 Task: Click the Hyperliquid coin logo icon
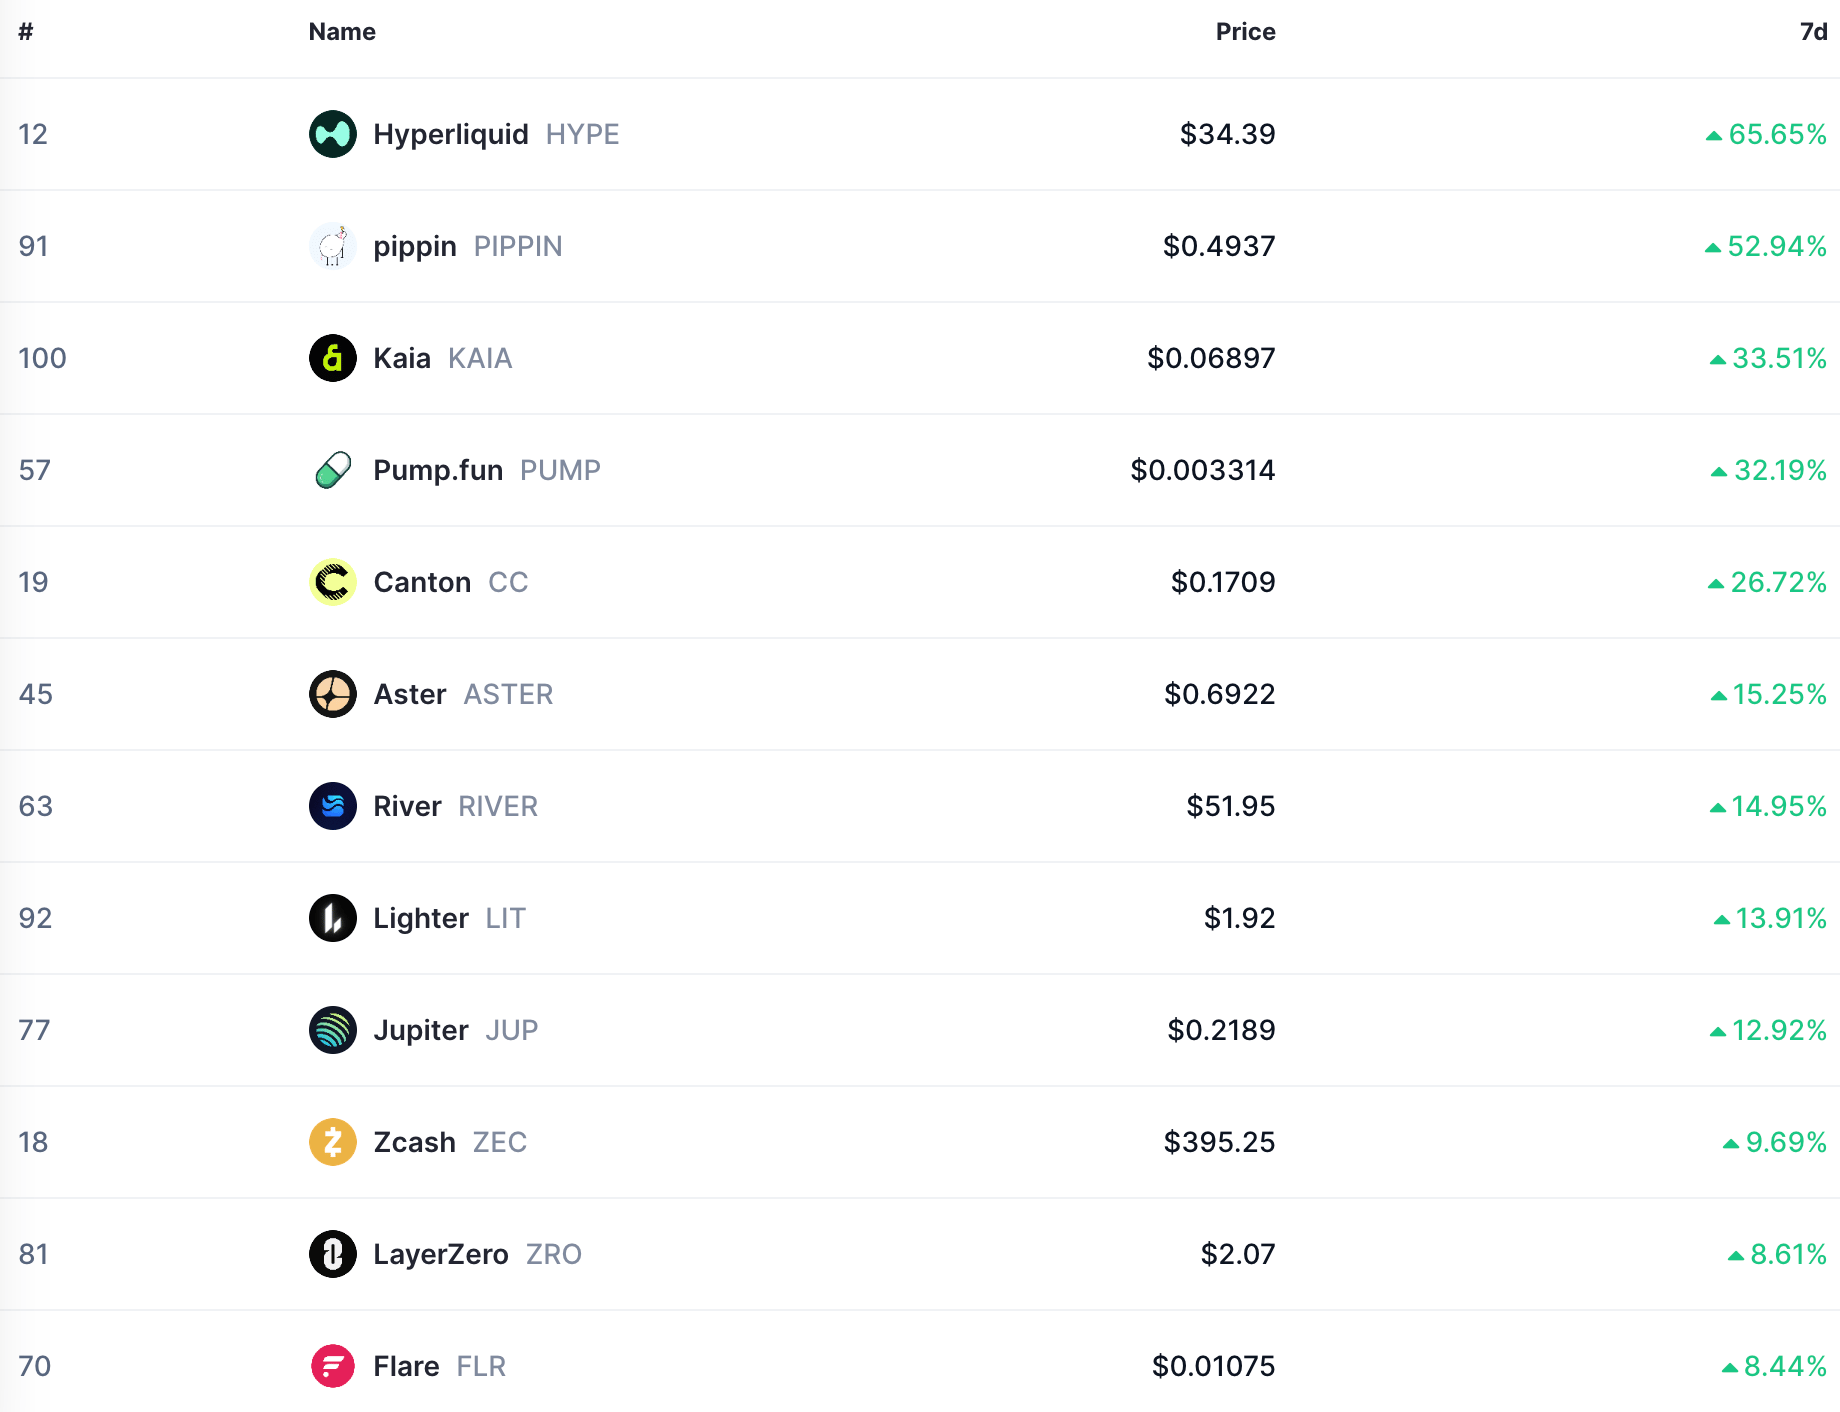[332, 134]
